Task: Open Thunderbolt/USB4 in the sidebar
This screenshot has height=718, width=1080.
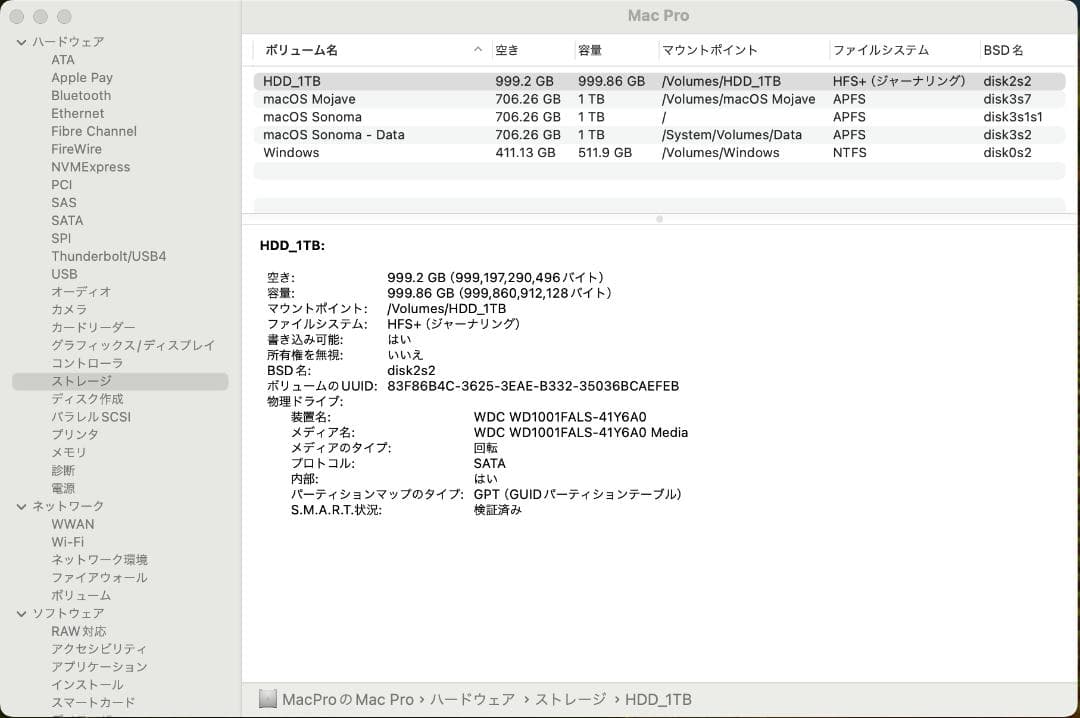Action: click(109, 256)
